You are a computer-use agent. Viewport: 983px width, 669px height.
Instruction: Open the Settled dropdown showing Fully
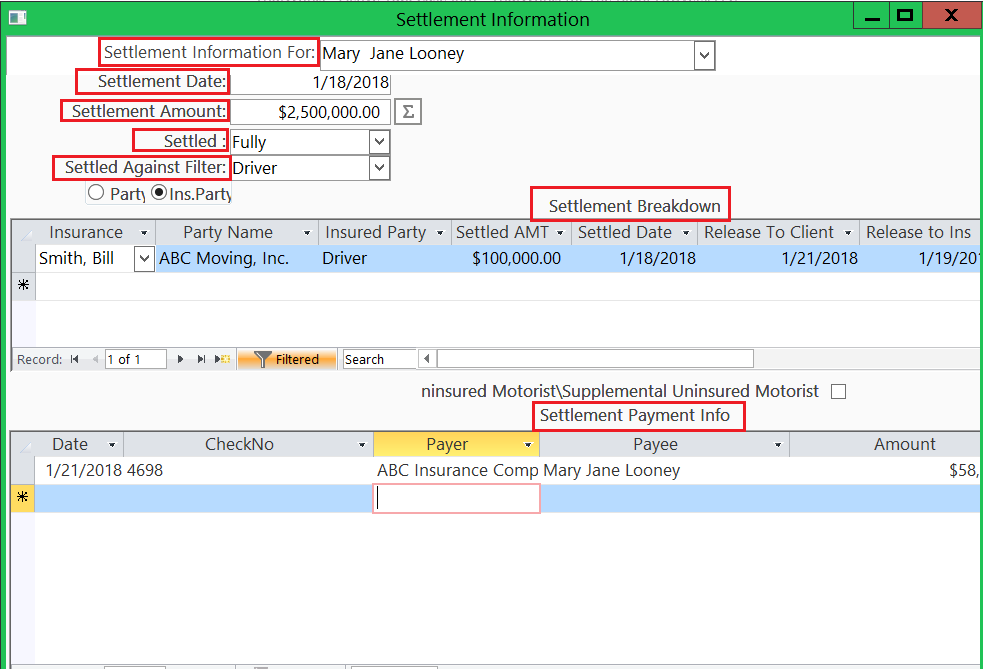coord(378,141)
